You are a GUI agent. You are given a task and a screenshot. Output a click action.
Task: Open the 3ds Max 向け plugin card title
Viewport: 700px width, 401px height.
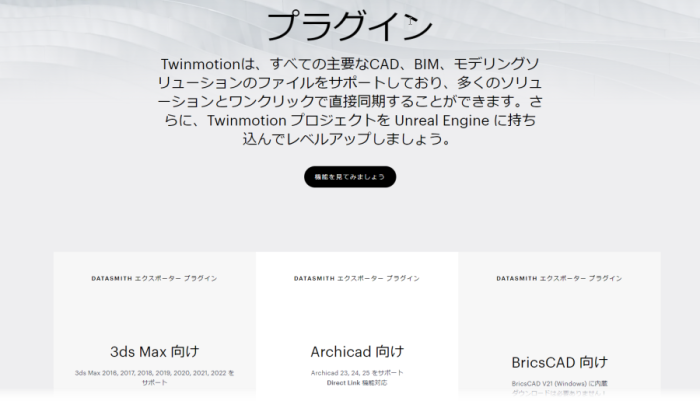point(154,351)
